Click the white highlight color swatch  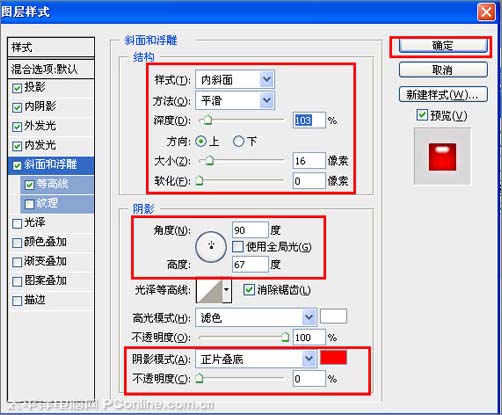(x=333, y=316)
